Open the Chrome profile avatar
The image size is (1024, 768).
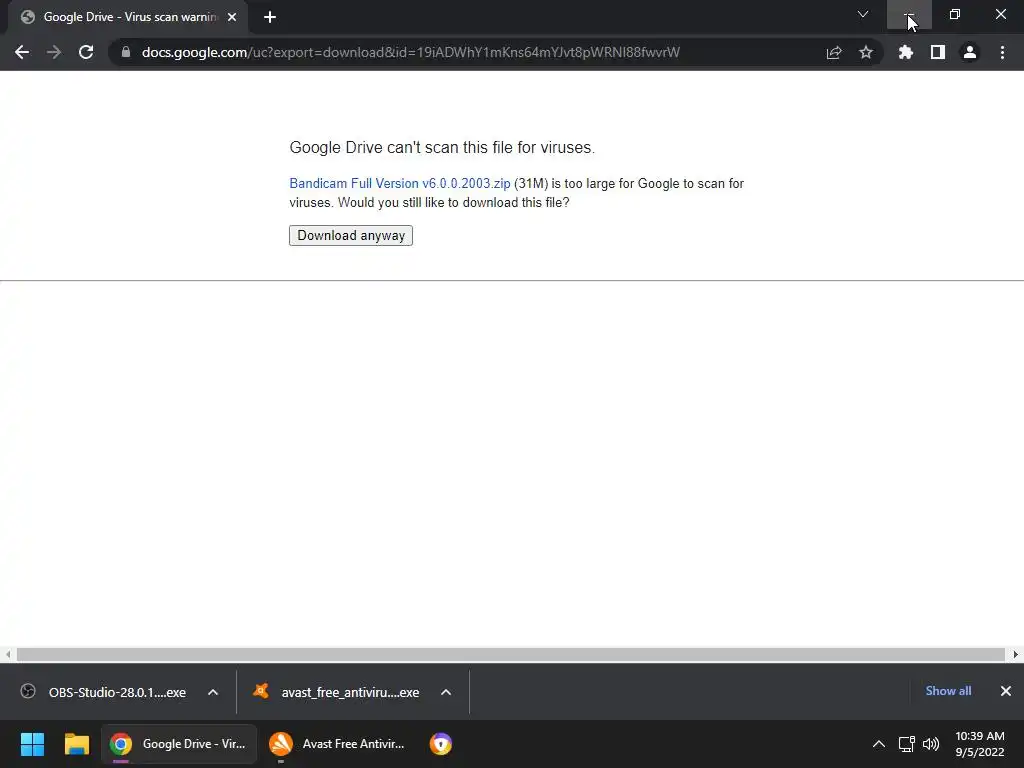click(x=970, y=52)
